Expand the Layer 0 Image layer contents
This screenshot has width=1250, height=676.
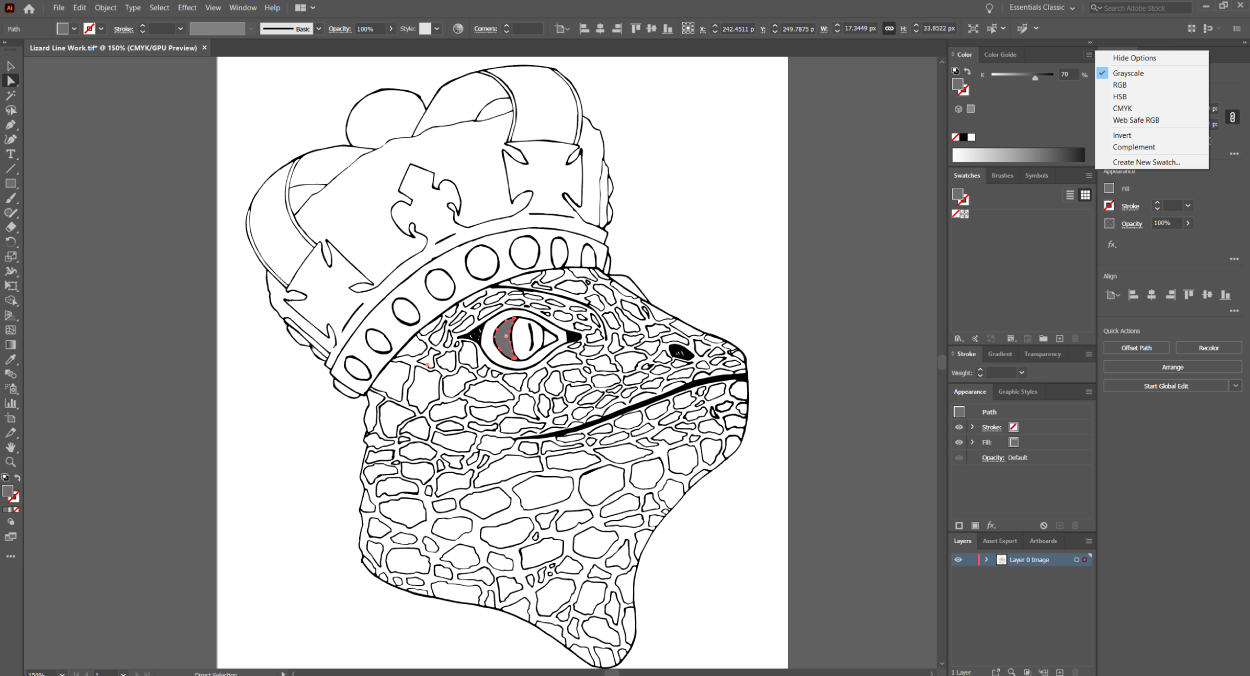tap(986, 560)
